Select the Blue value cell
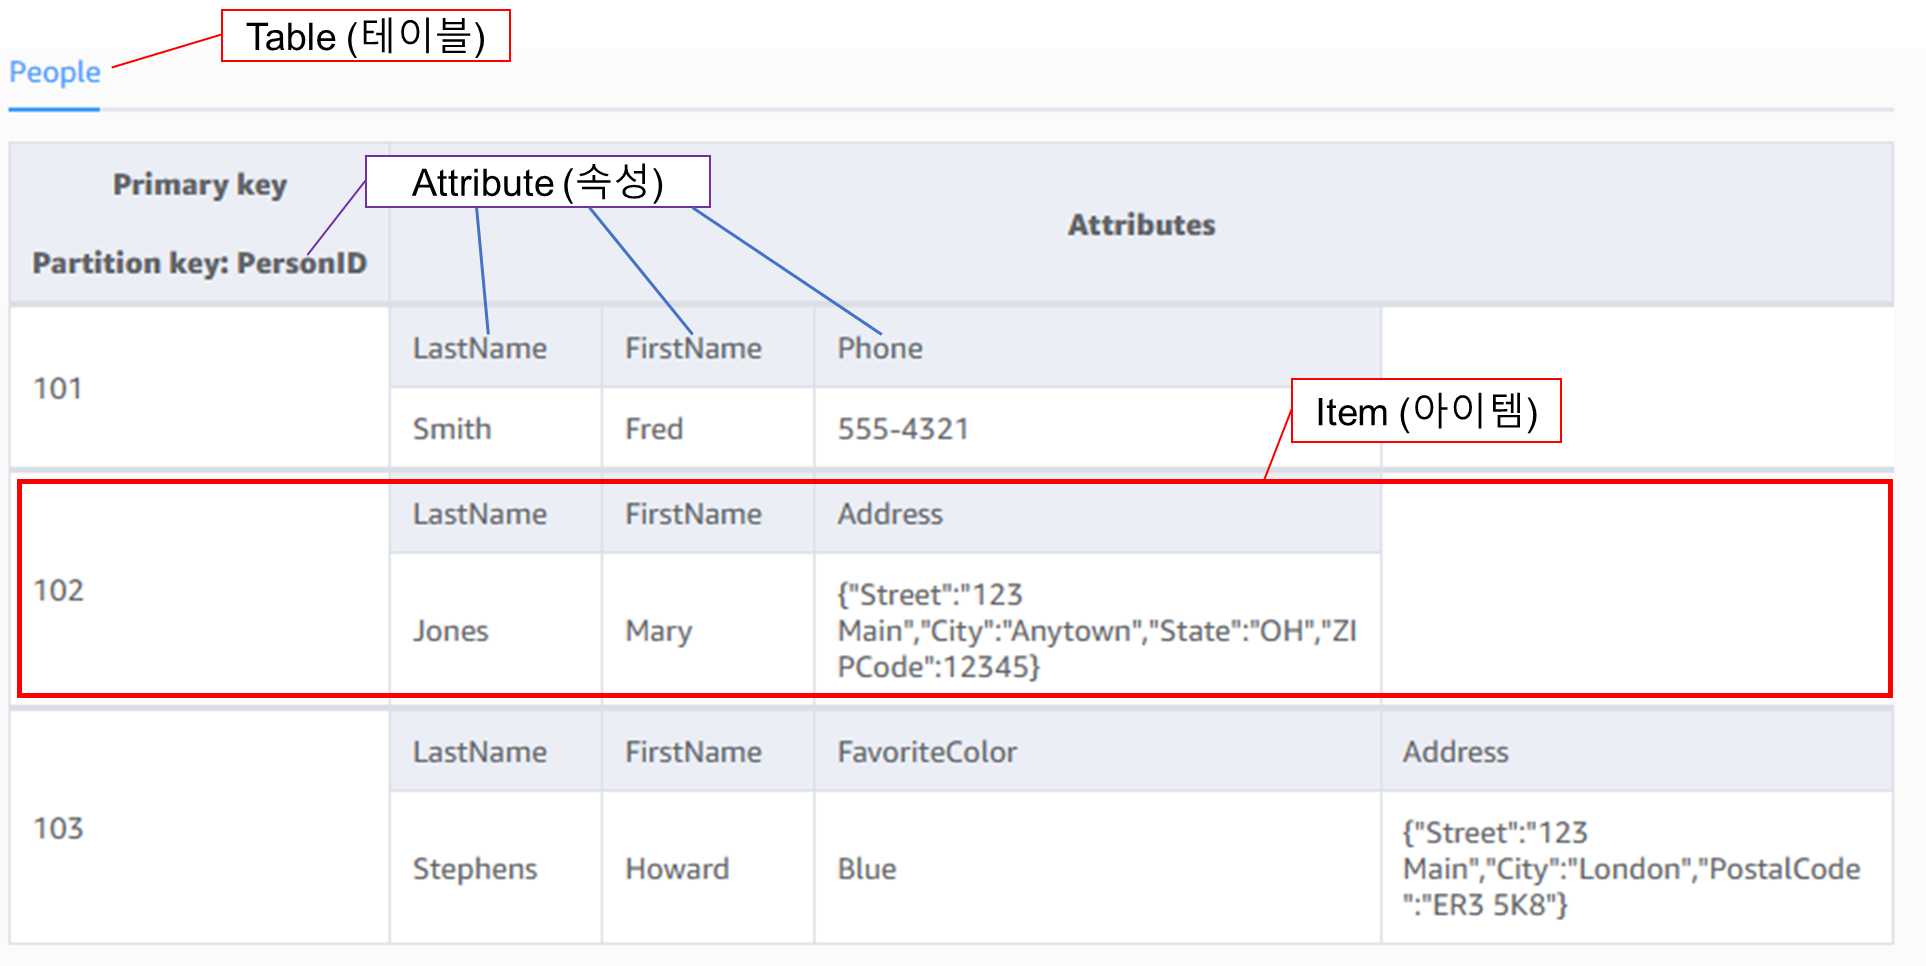Image resolution: width=1926 pixels, height=966 pixels. coord(867,868)
